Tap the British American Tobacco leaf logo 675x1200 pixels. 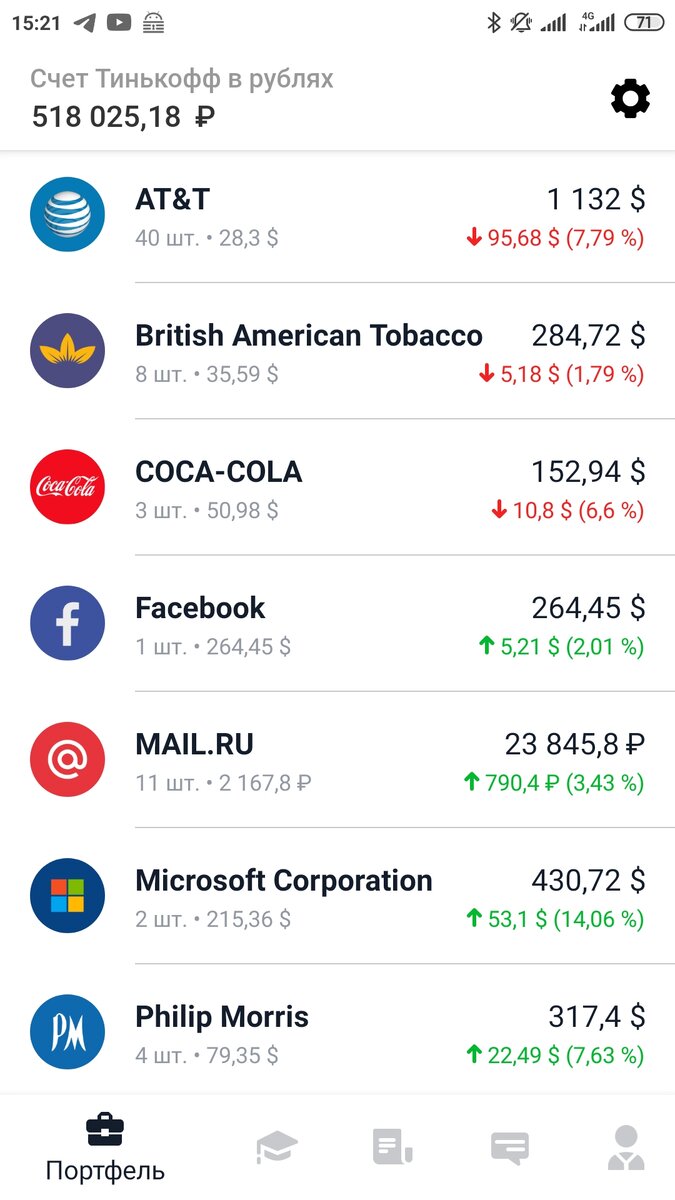pyautogui.click(x=67, y=350)
